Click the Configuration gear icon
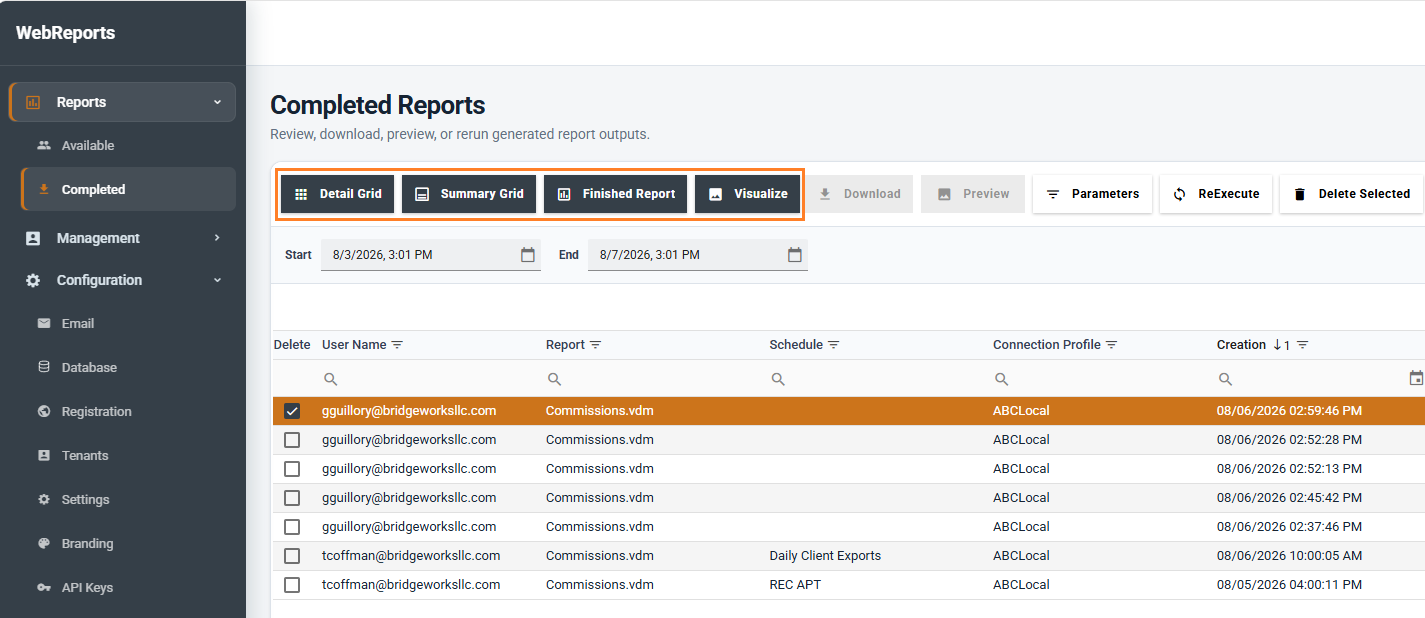 click(x=33, y=280)
